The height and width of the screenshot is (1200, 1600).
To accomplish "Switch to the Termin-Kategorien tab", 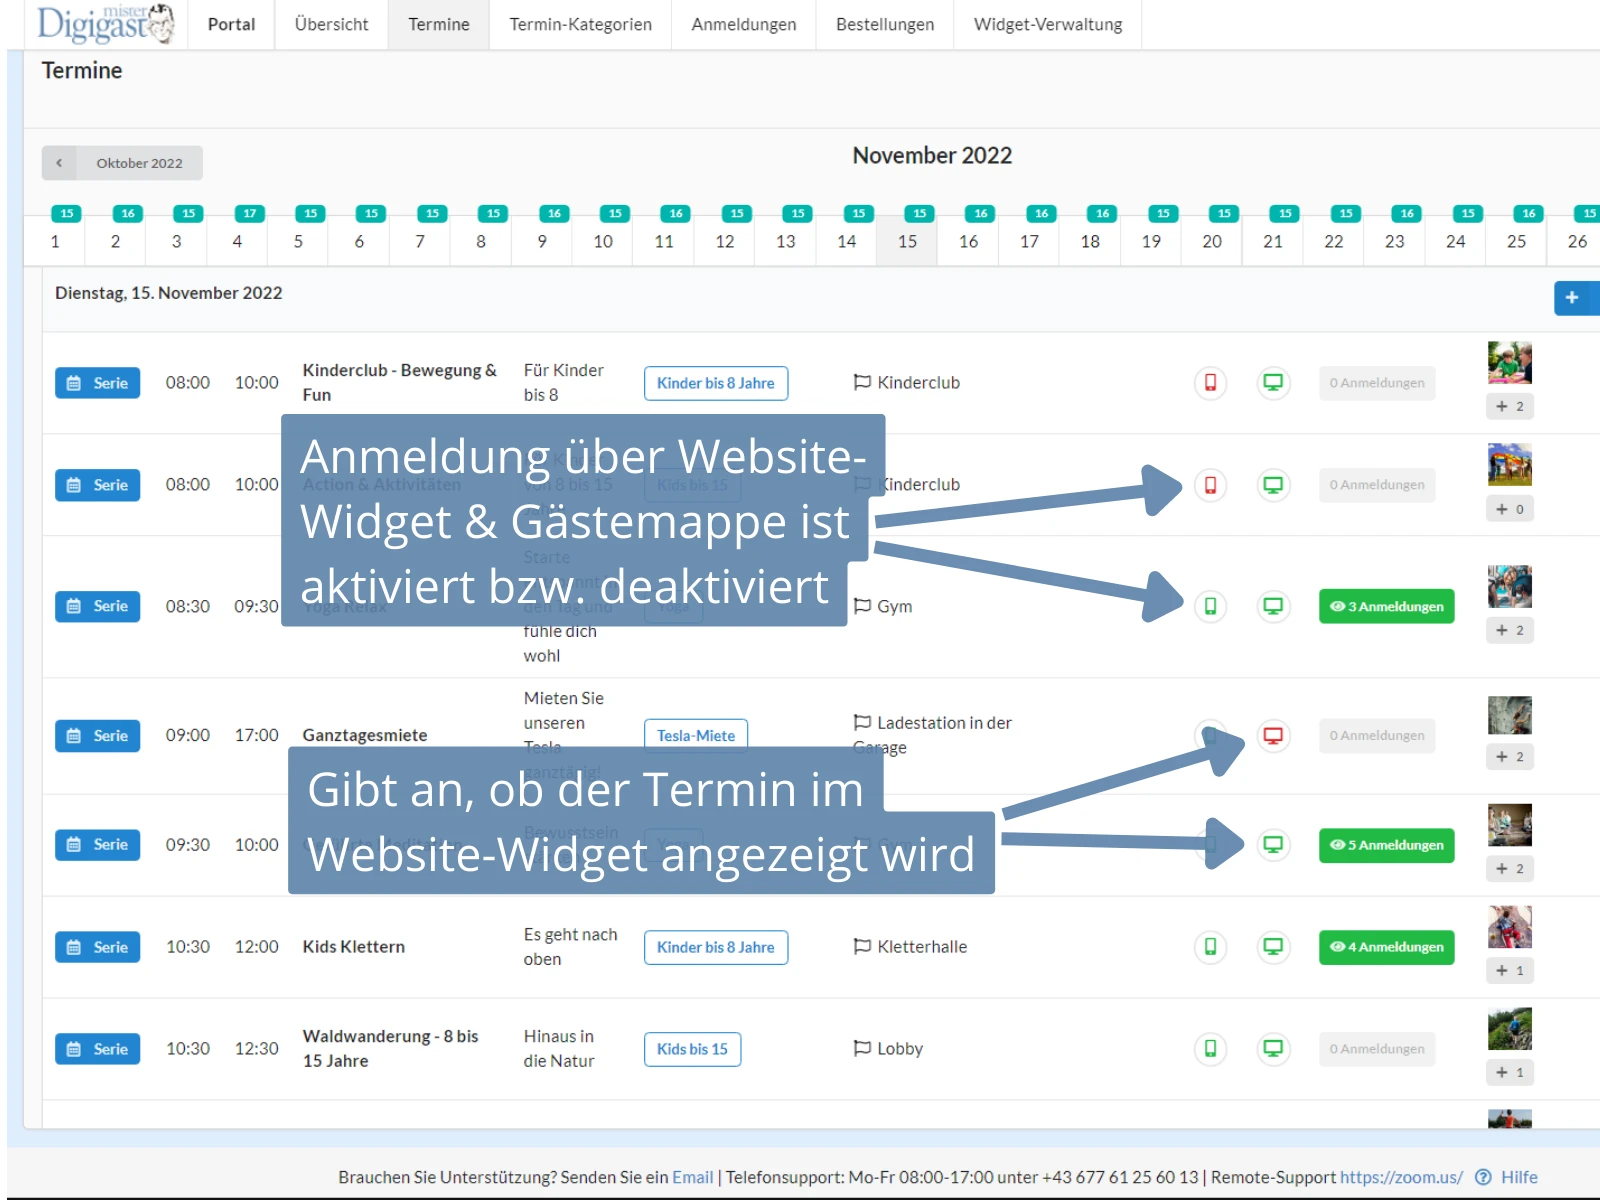I will click(580, 24).
